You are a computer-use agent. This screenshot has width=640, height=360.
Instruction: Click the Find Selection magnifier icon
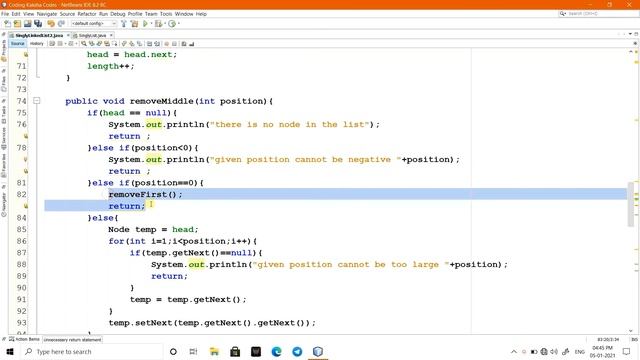(x=84, y=44)
